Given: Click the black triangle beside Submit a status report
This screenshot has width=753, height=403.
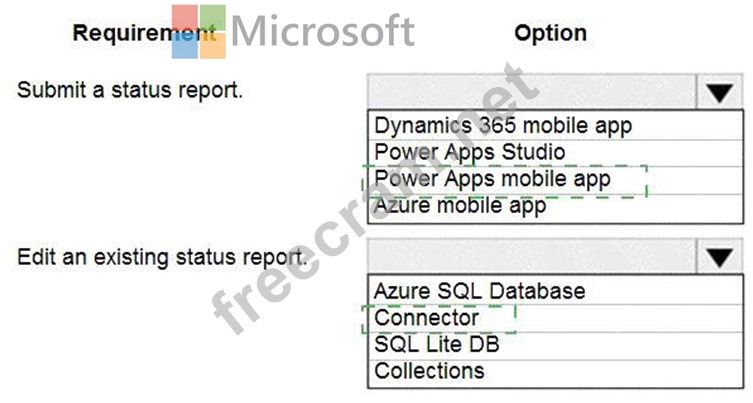Looking at the screenshot, I should (719, 92).
